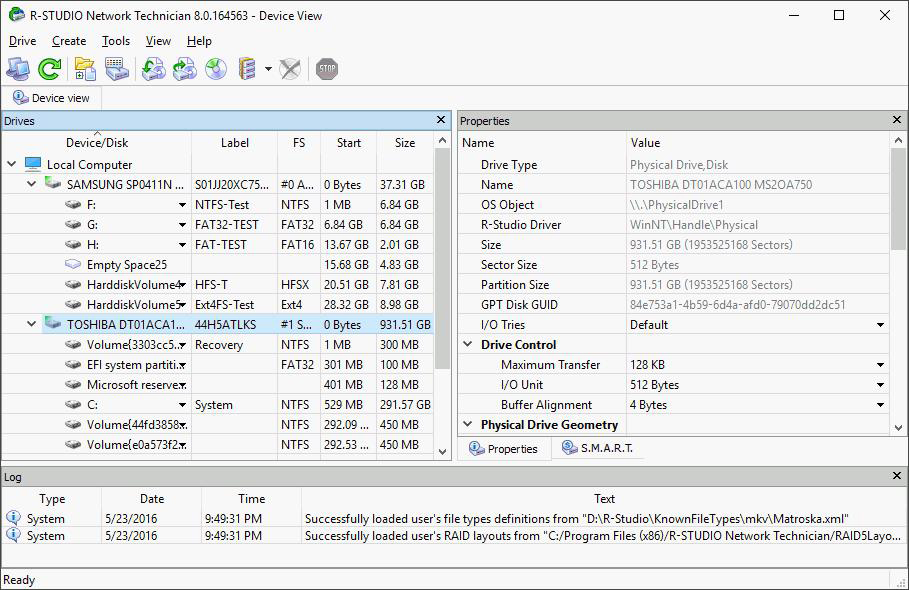Screen dimensions: 909x590
Task: Select the G: partition disk icon
Action: tap(73, 225)
